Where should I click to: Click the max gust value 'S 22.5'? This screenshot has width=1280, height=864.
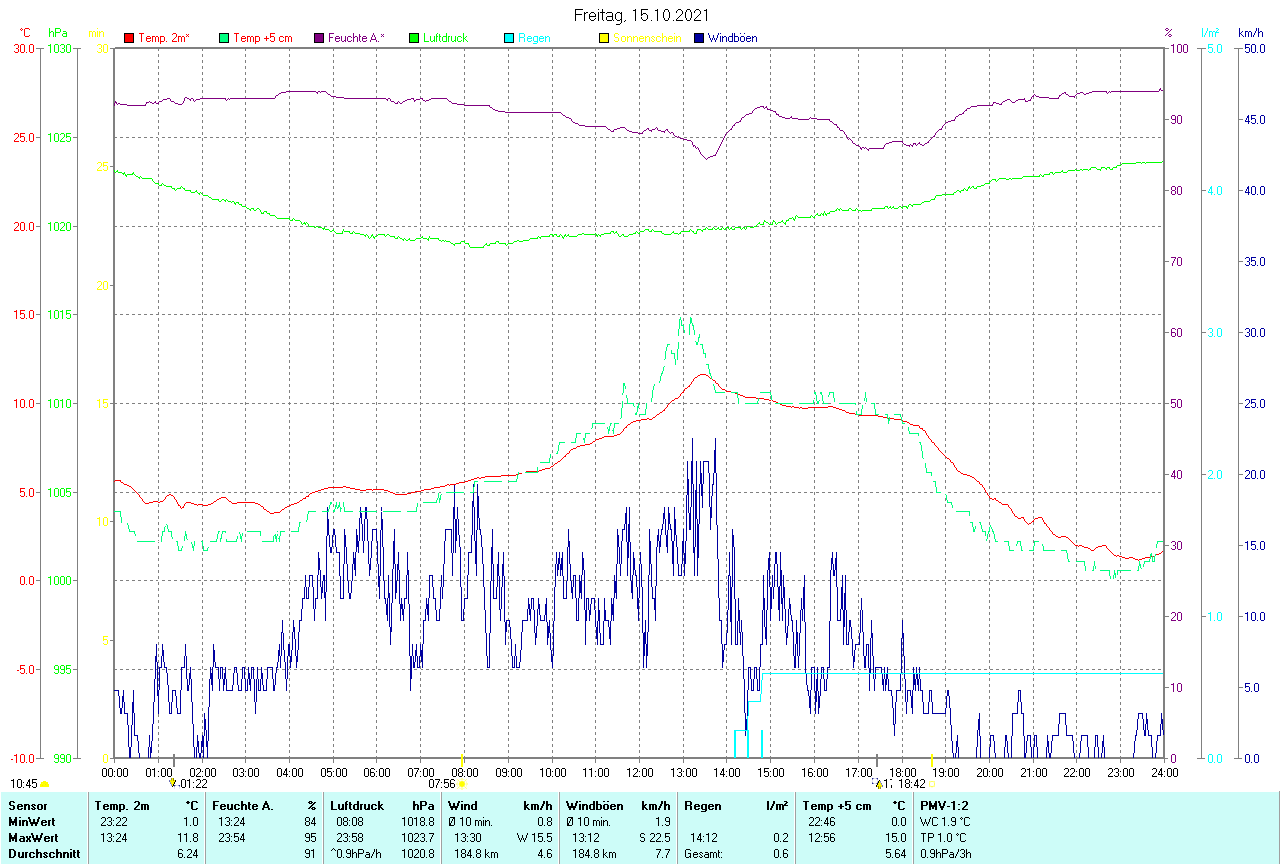(x=654, y=837)
